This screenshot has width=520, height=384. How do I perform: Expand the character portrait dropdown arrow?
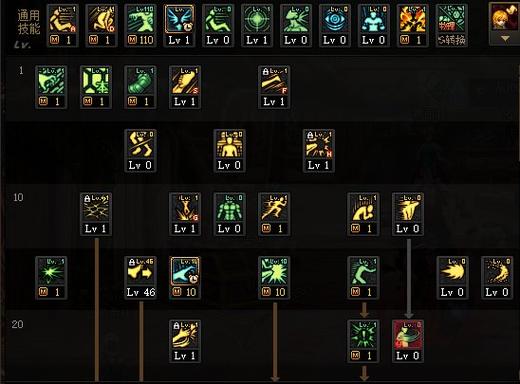[505, 39]
